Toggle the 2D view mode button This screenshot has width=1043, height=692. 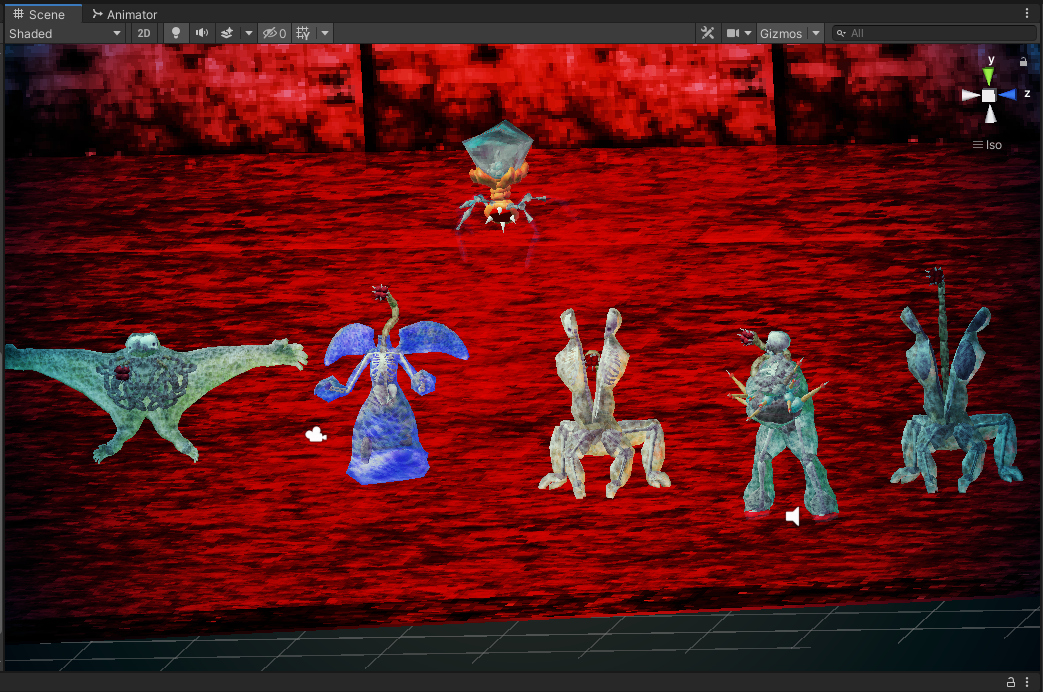(x=144, y=33)
